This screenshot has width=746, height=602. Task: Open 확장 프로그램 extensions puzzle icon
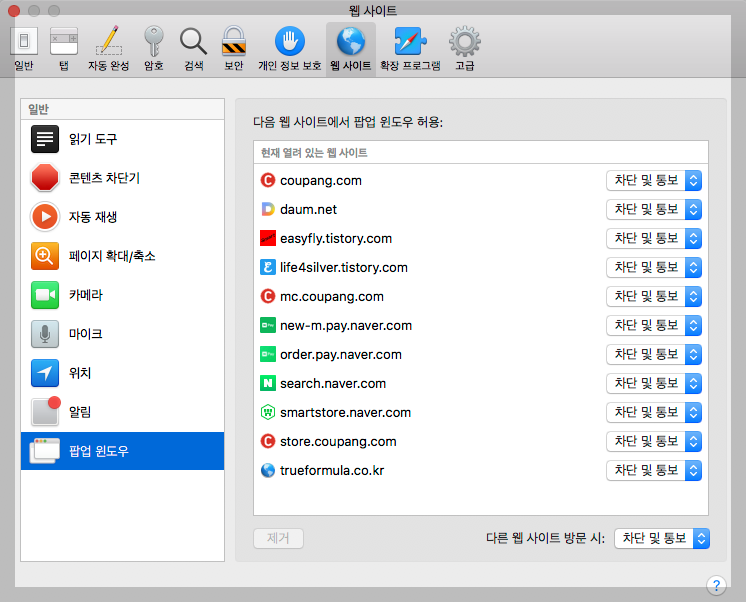pos(410,41)
